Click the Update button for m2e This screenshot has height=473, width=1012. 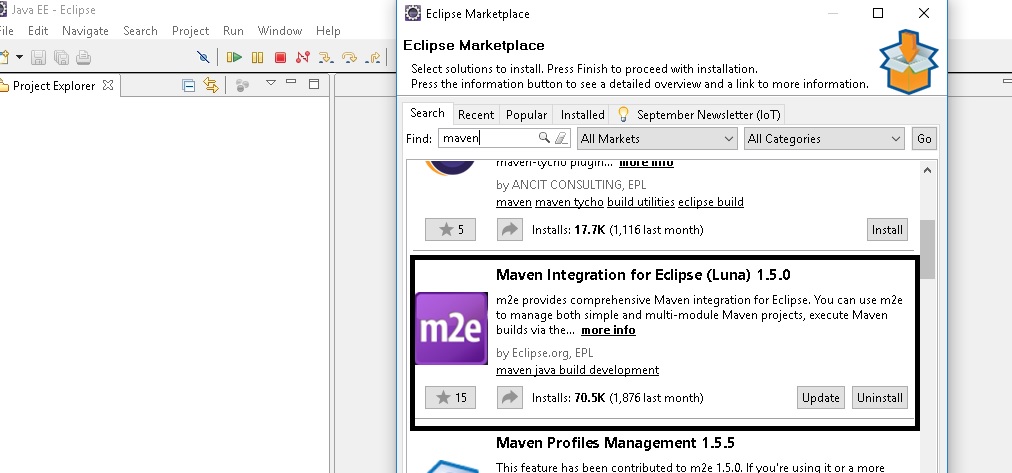coord(820,398)
